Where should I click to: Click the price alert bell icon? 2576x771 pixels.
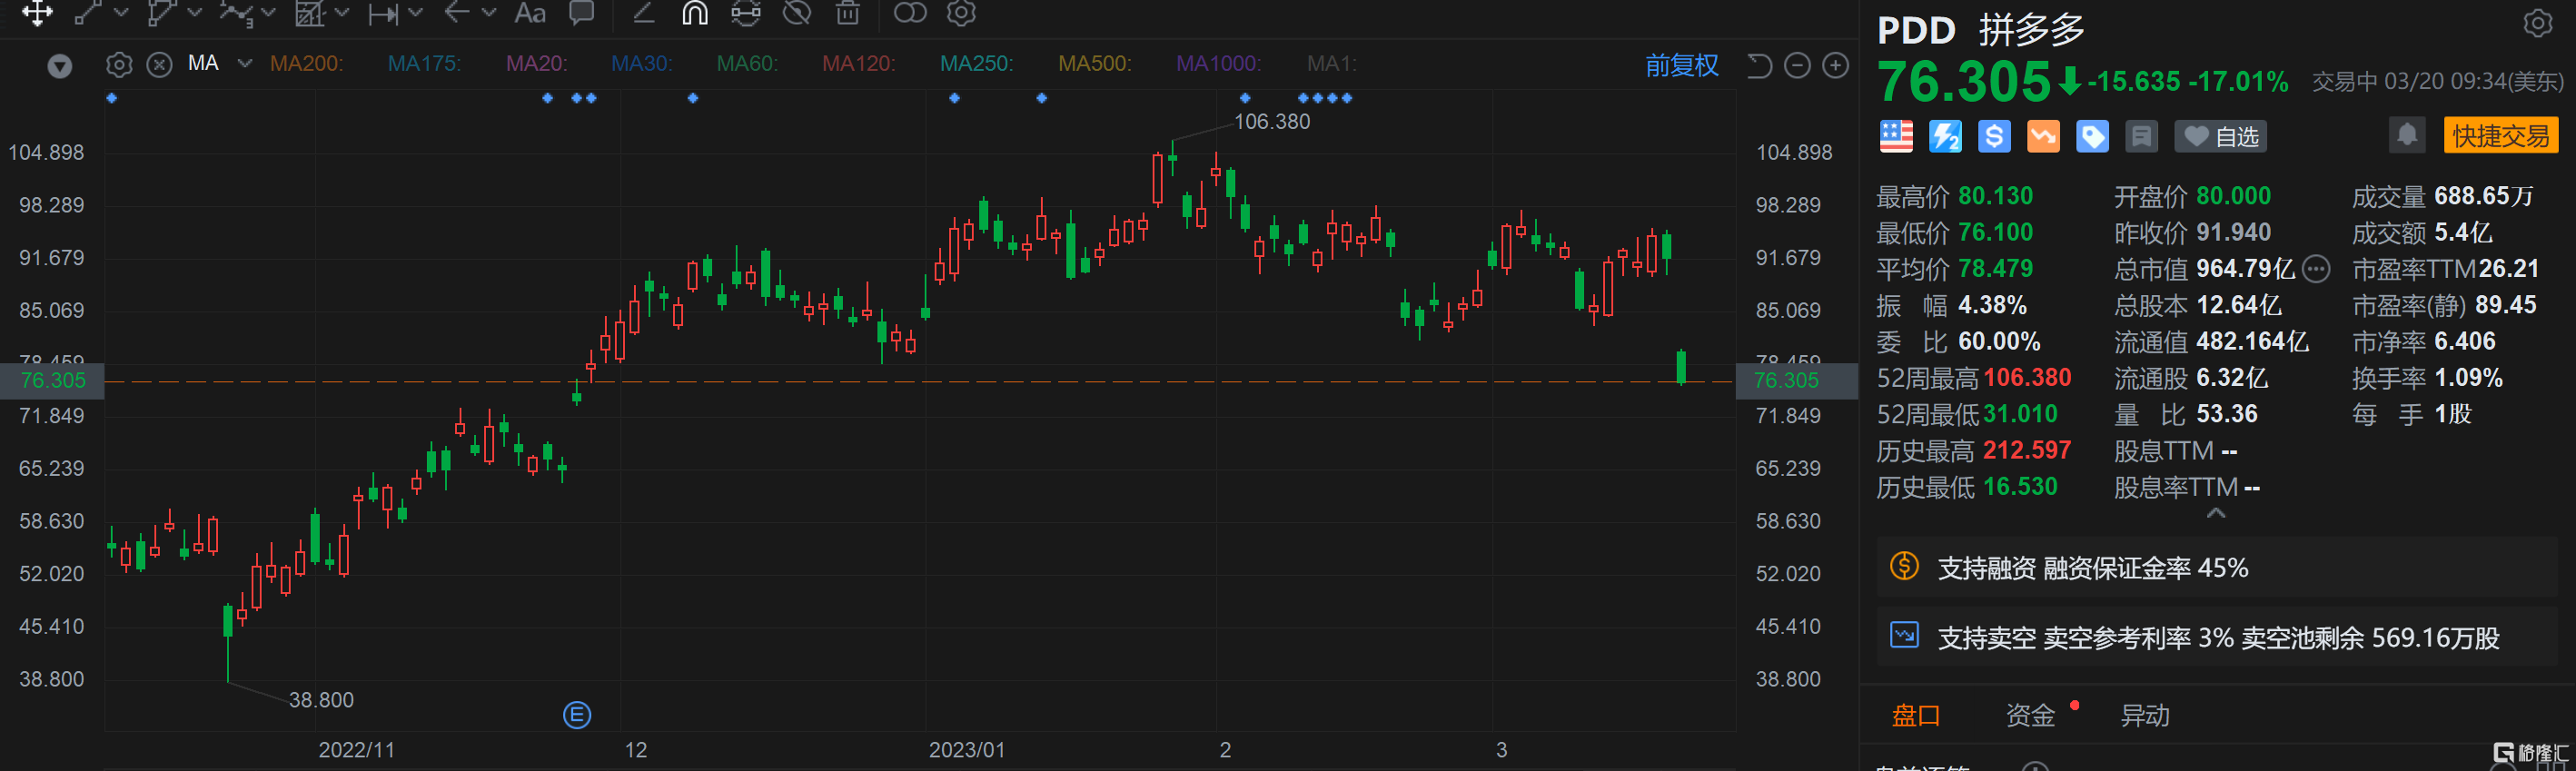[x=2406, y=135]
